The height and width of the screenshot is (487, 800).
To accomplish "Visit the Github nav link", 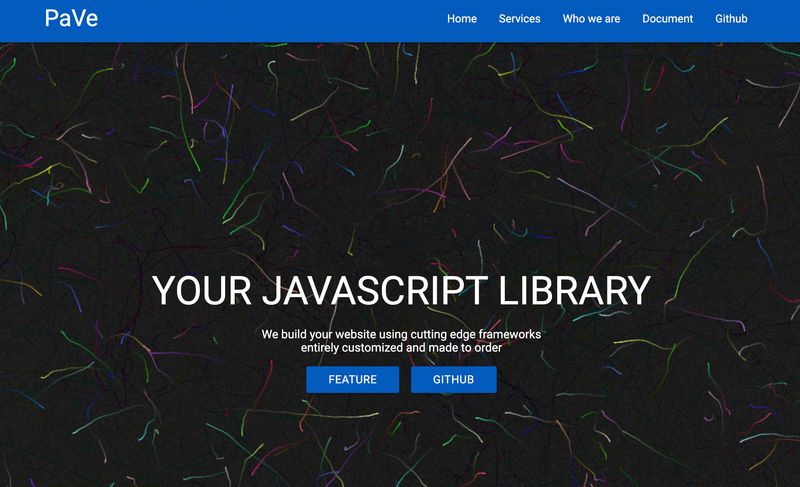I will tap(731, 19).
